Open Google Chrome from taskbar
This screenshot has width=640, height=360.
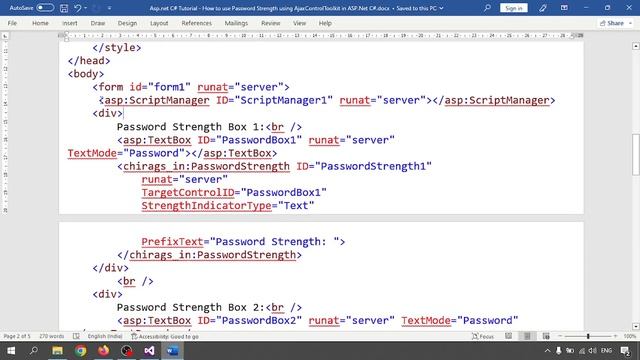coord(80,351)
